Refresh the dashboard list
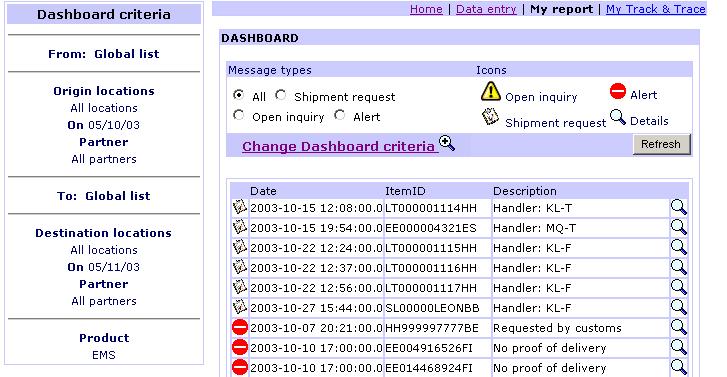The height and width of the screenshot is (377, 727). pyautogui.click(x=661, y=144)
